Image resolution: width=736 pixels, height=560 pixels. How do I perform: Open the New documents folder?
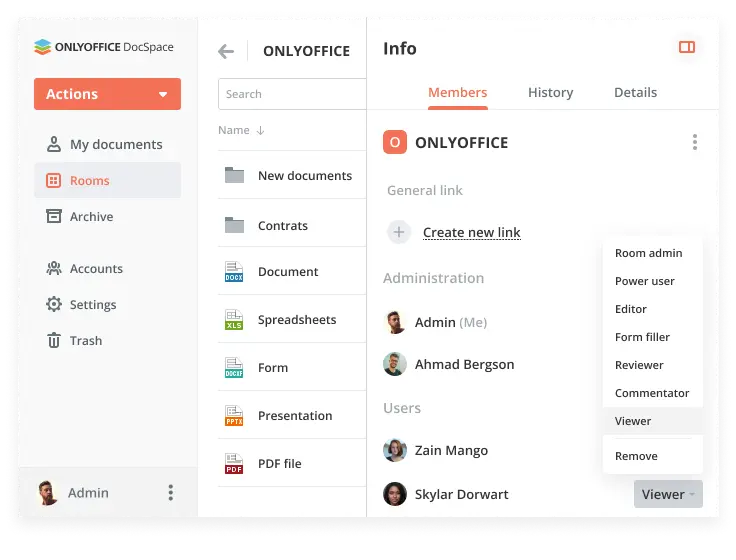pyautogui.click(x=292, y=176)
